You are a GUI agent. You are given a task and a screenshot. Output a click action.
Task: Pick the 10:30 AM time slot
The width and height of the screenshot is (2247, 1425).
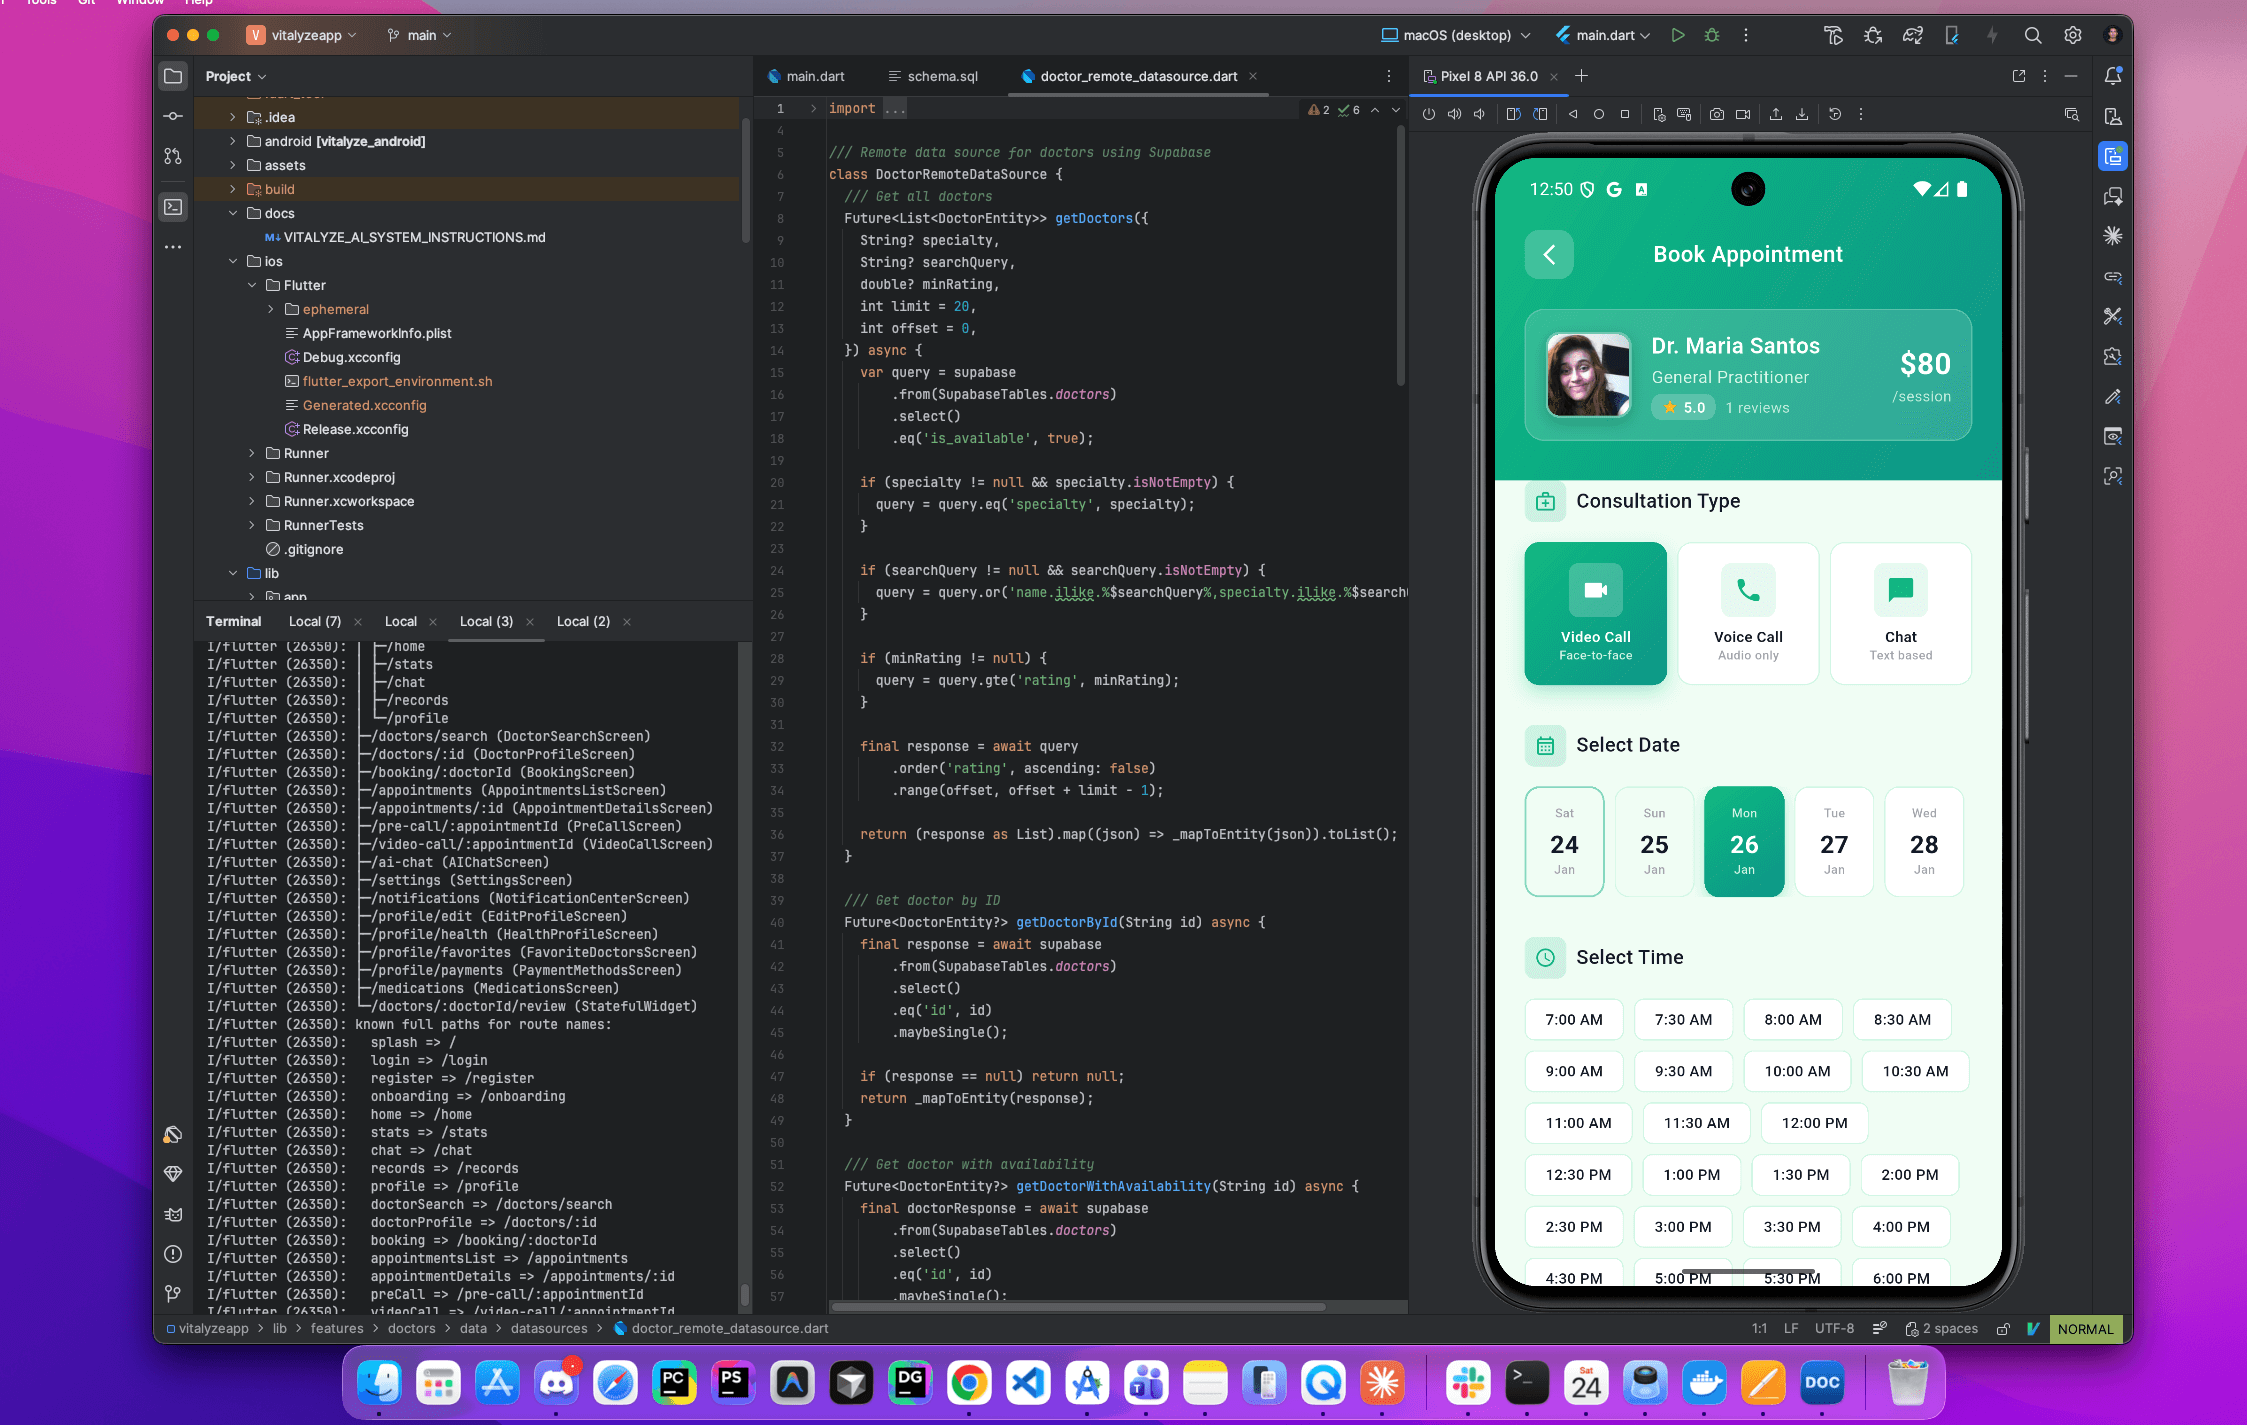point(1915,1071)
